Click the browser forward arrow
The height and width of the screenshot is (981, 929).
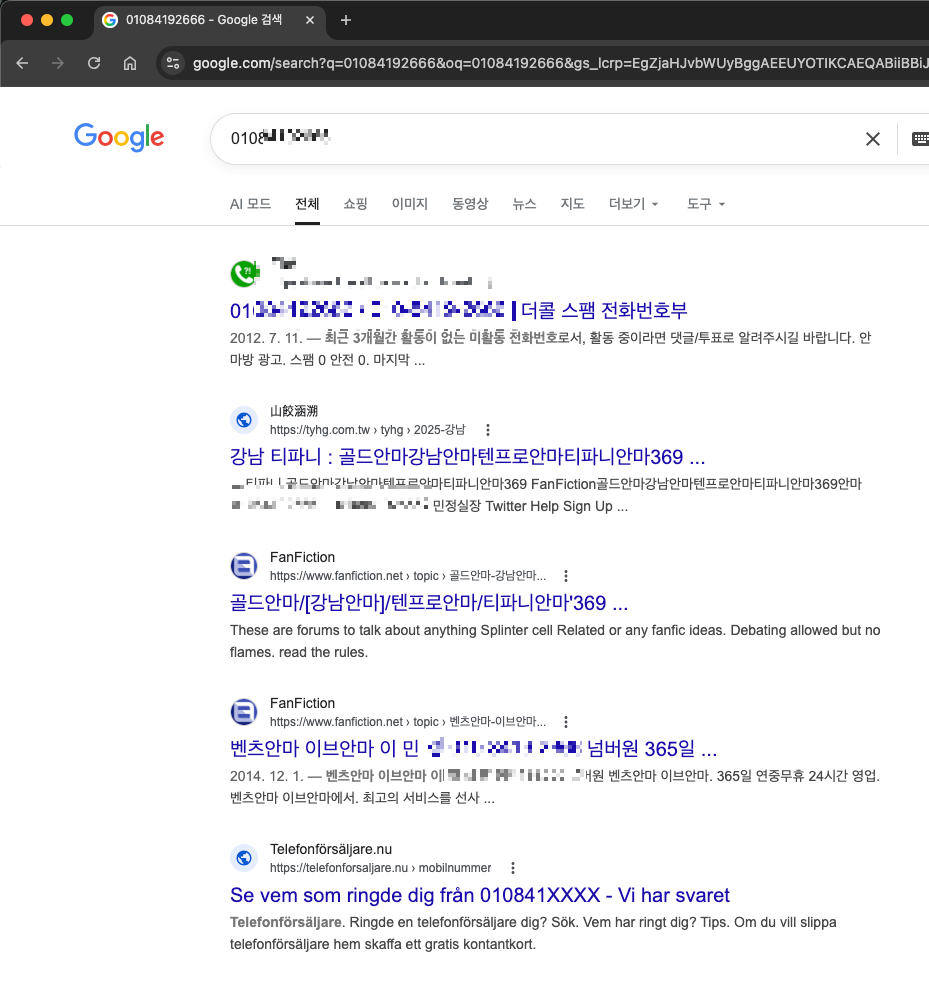coord(58,63)
